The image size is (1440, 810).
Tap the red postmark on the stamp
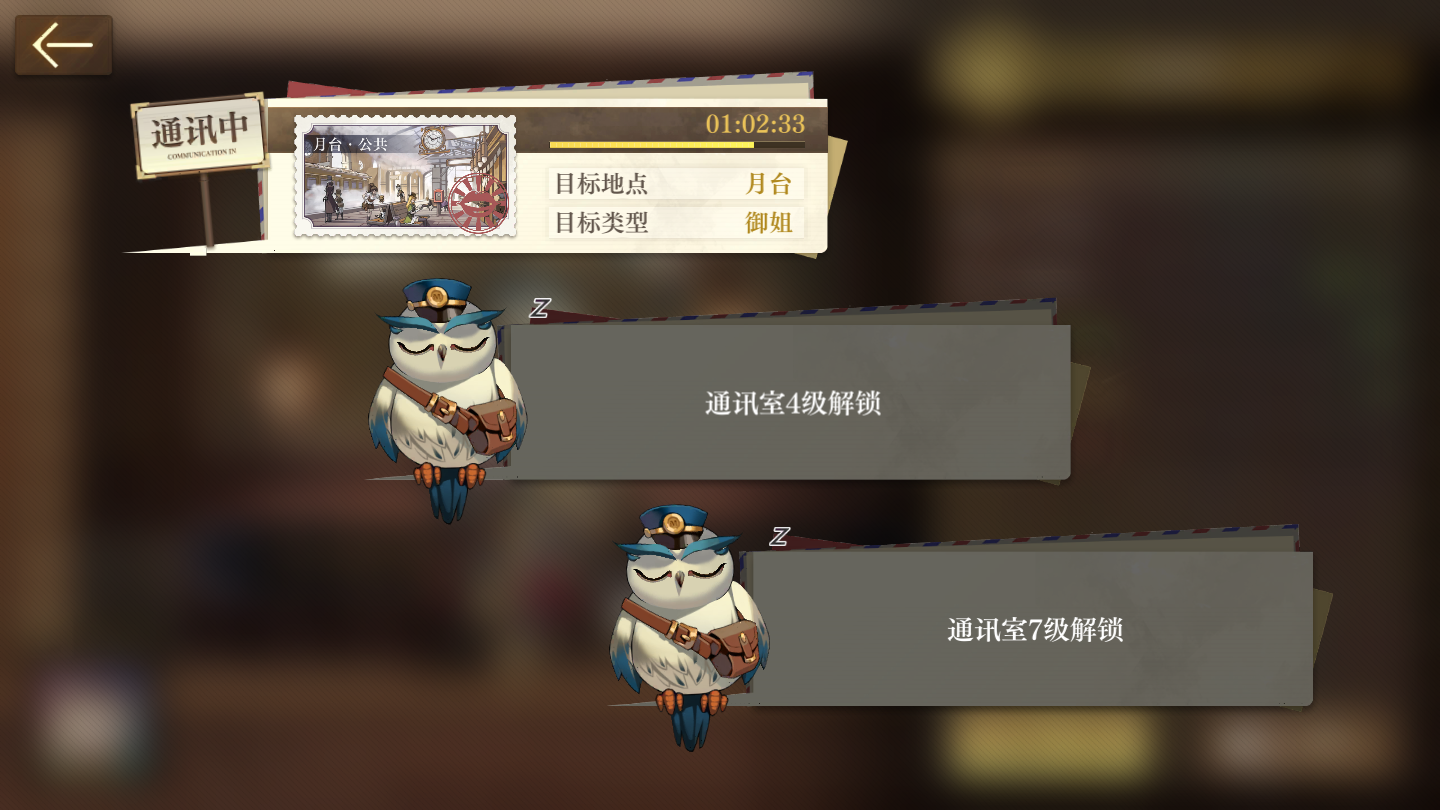pyautogui.click(x=478, y=203)
